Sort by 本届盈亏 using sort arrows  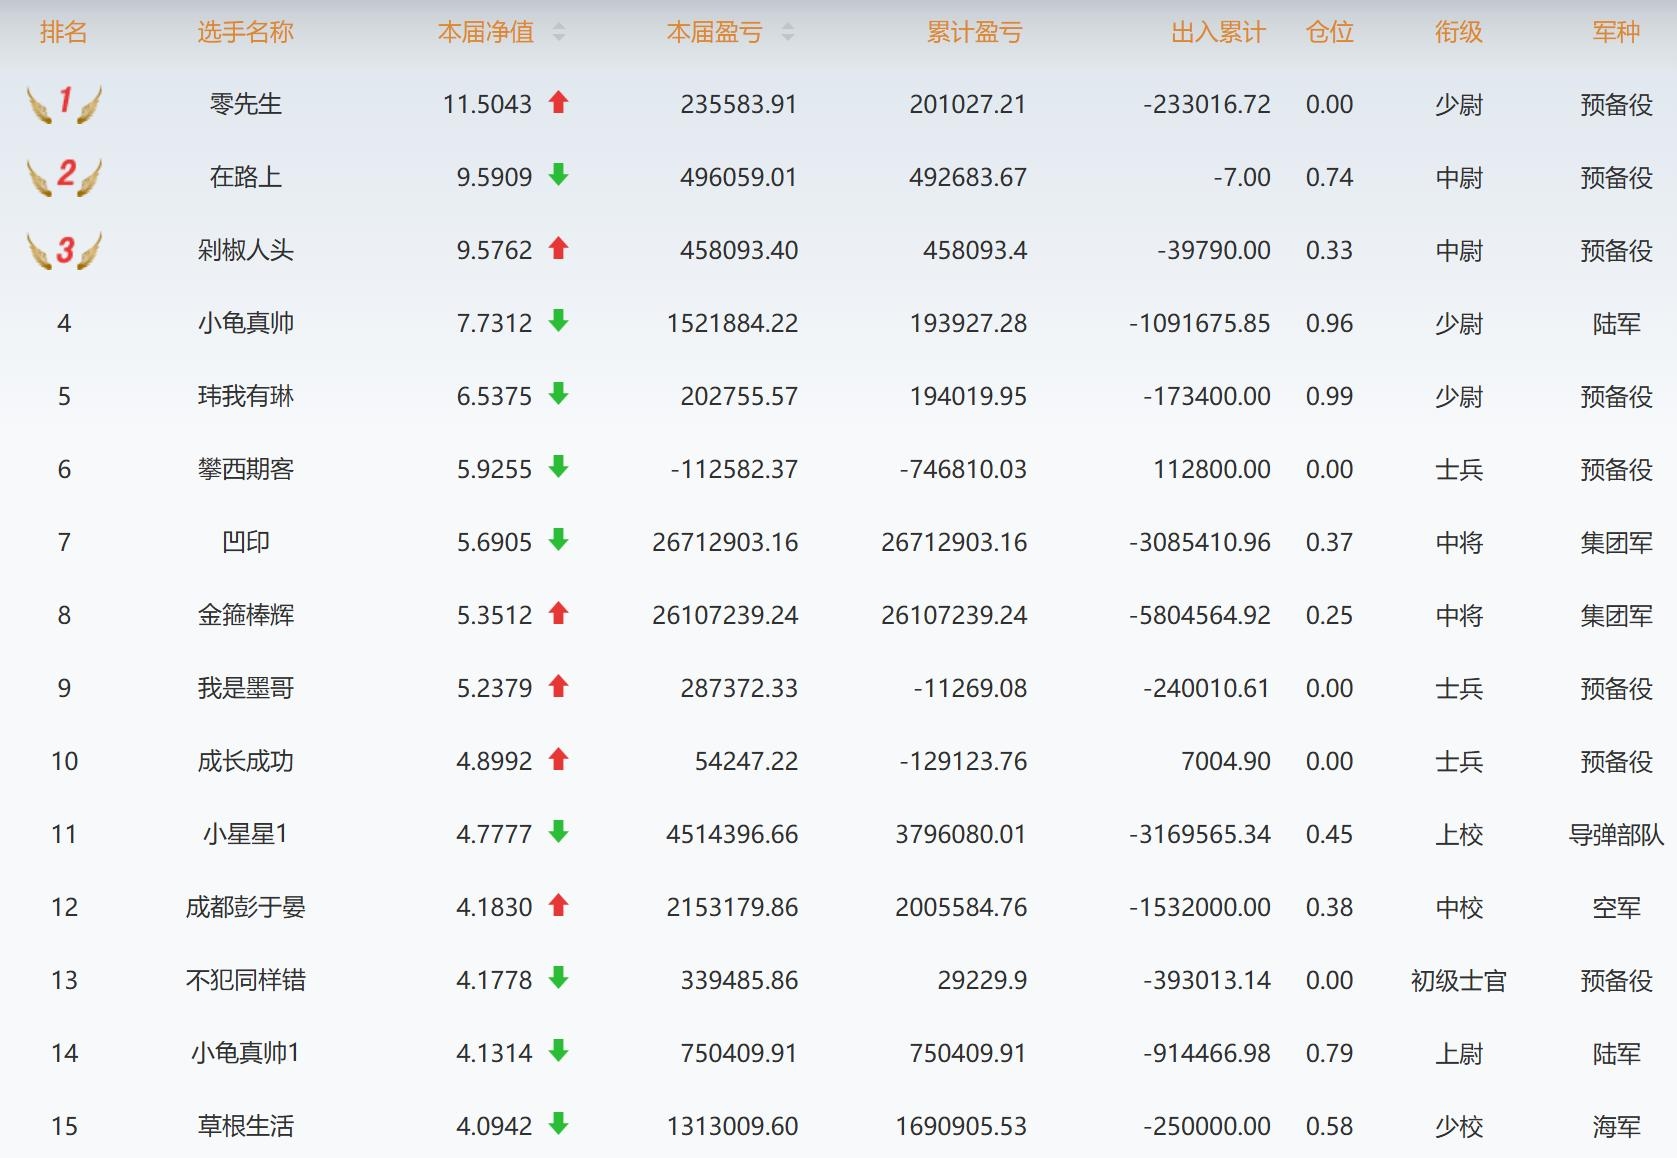(x=788, y=33)
